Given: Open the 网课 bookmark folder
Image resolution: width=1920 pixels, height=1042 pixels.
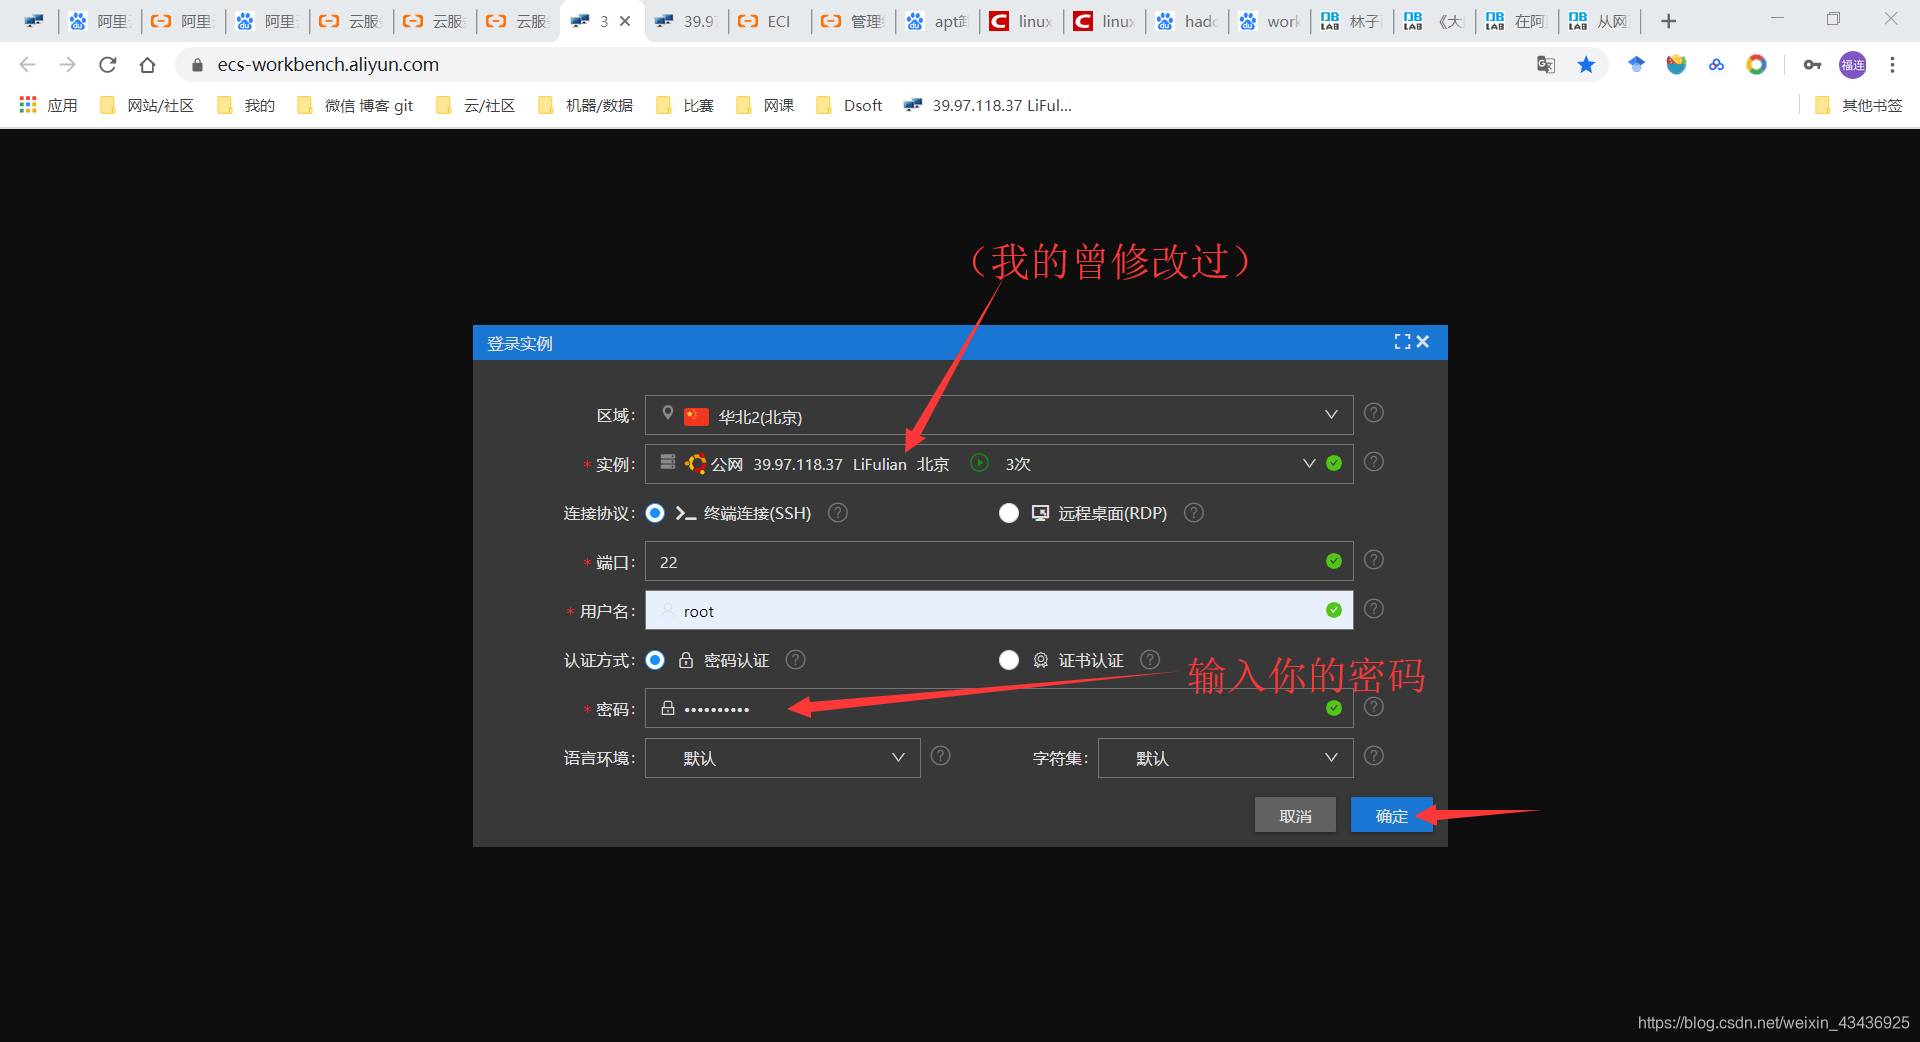Looking at the screenshot, I should (x=765, y=105).
